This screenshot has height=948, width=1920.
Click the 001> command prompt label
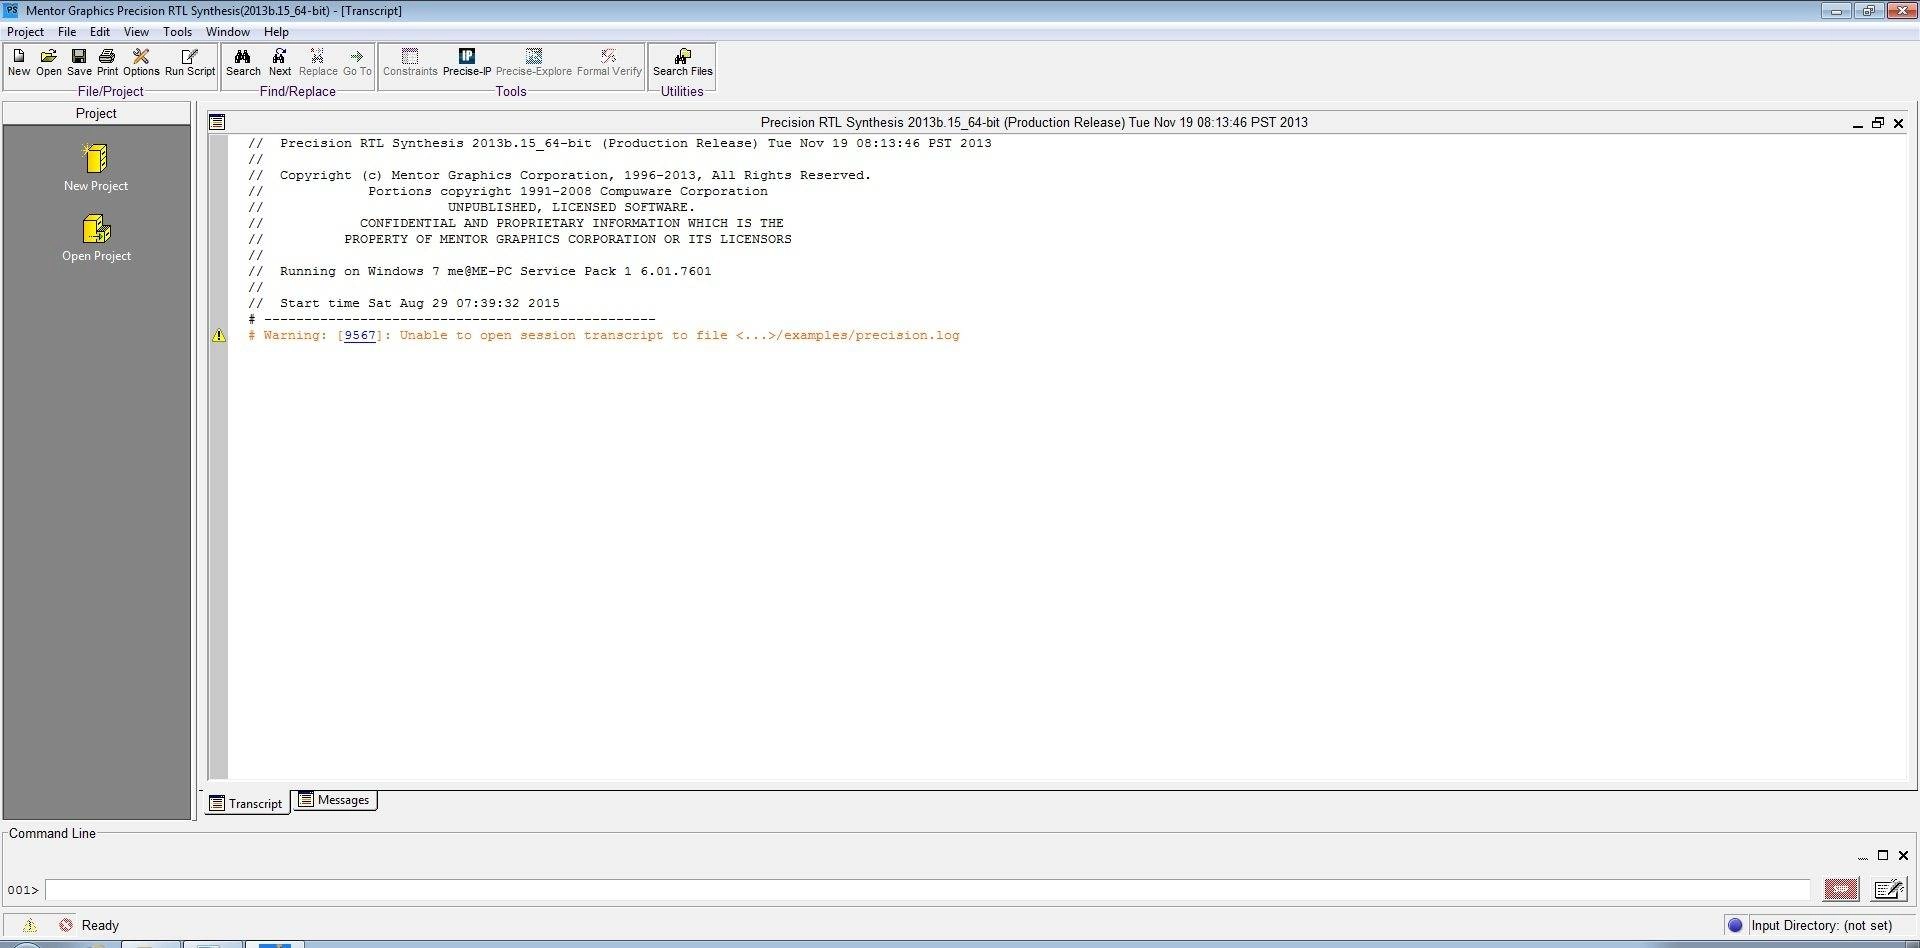coord(23,890)
